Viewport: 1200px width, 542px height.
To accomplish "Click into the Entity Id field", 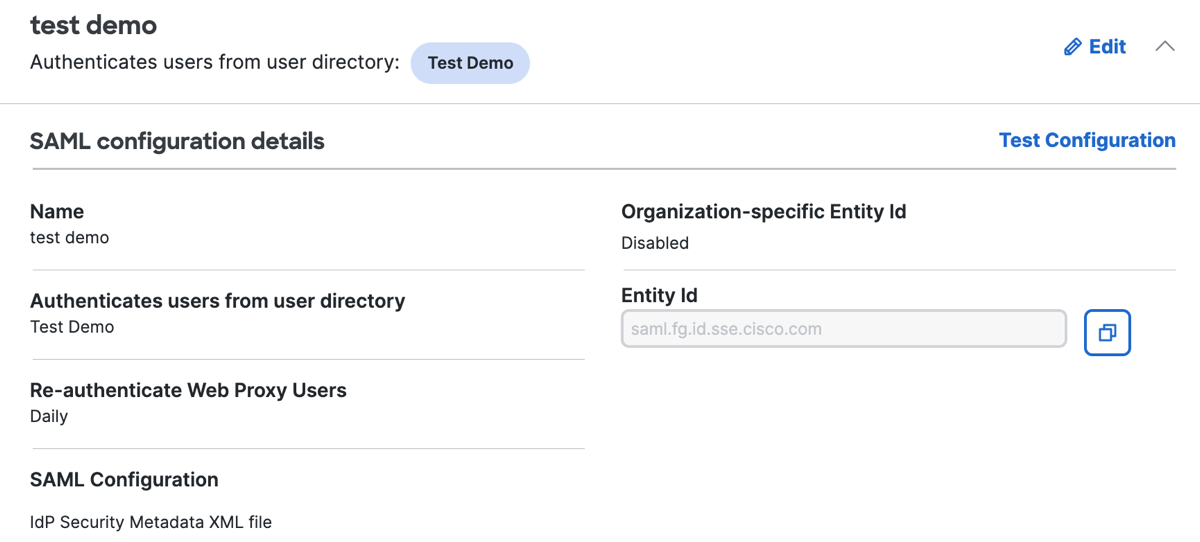I will [844, 329].
